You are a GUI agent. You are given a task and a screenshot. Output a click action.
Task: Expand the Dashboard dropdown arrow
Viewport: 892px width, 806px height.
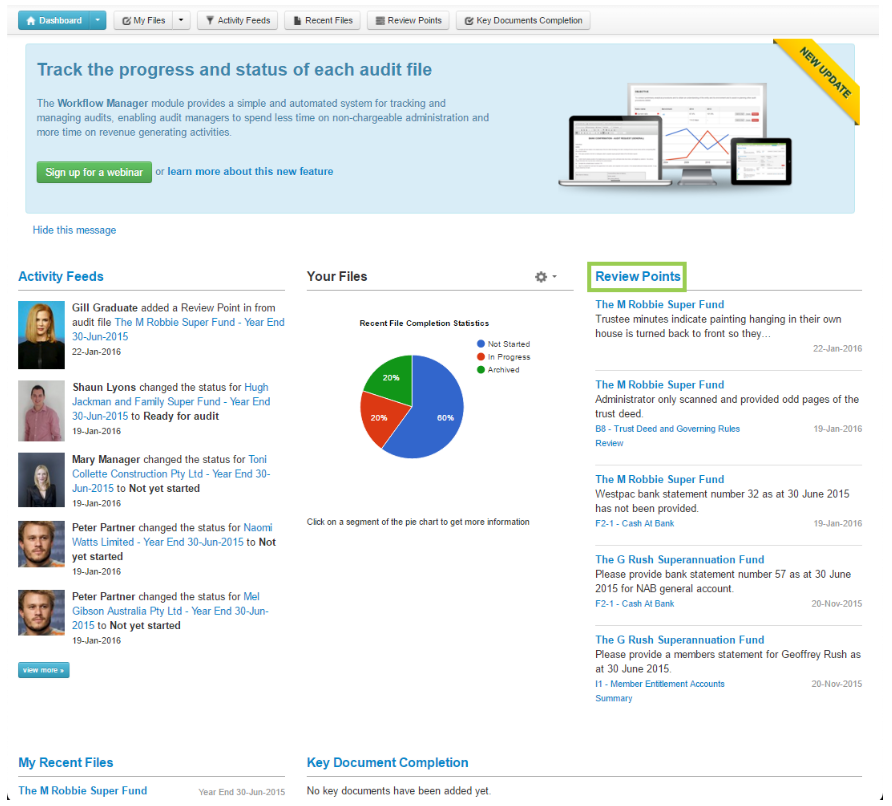(97, 20)
